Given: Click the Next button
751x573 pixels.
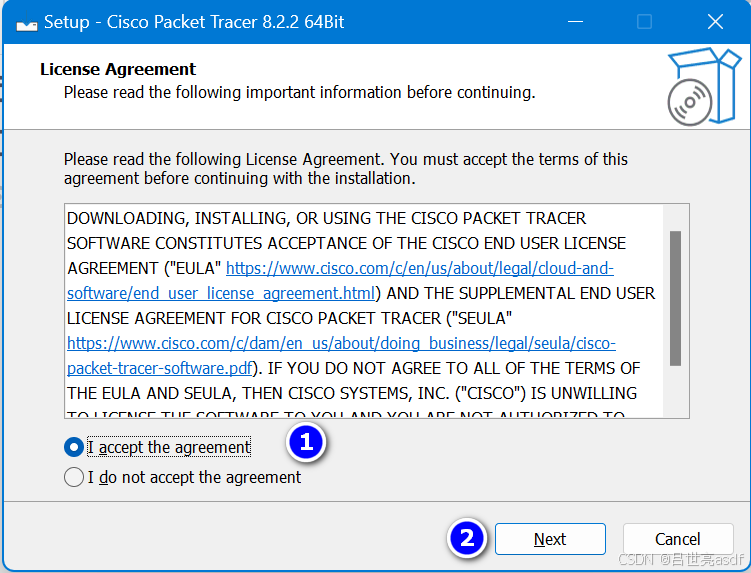Looking at the screenshot, I should (x=550, y=539).
